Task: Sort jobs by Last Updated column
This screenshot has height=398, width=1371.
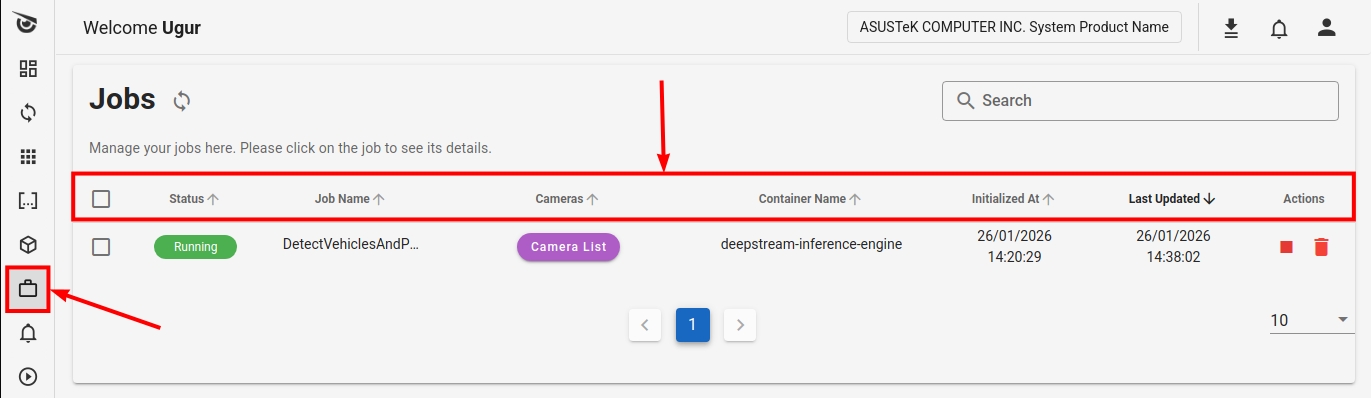Action: pyautogui.click(x=1172, y=199)
